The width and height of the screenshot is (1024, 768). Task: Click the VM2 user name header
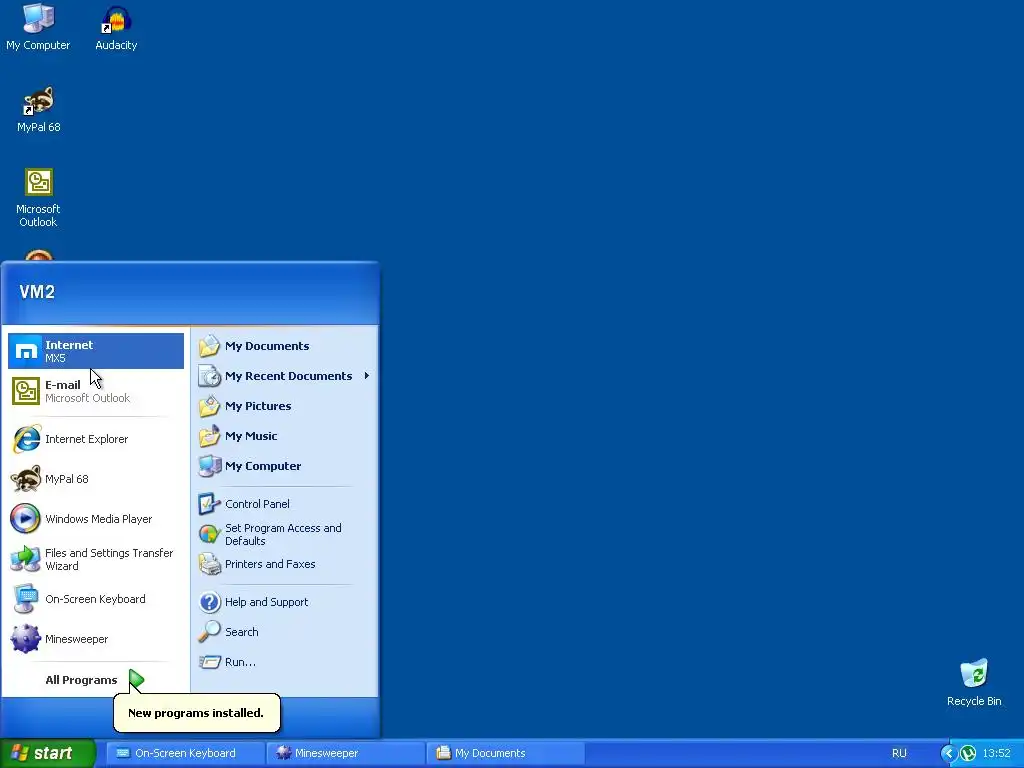(37, 292)
